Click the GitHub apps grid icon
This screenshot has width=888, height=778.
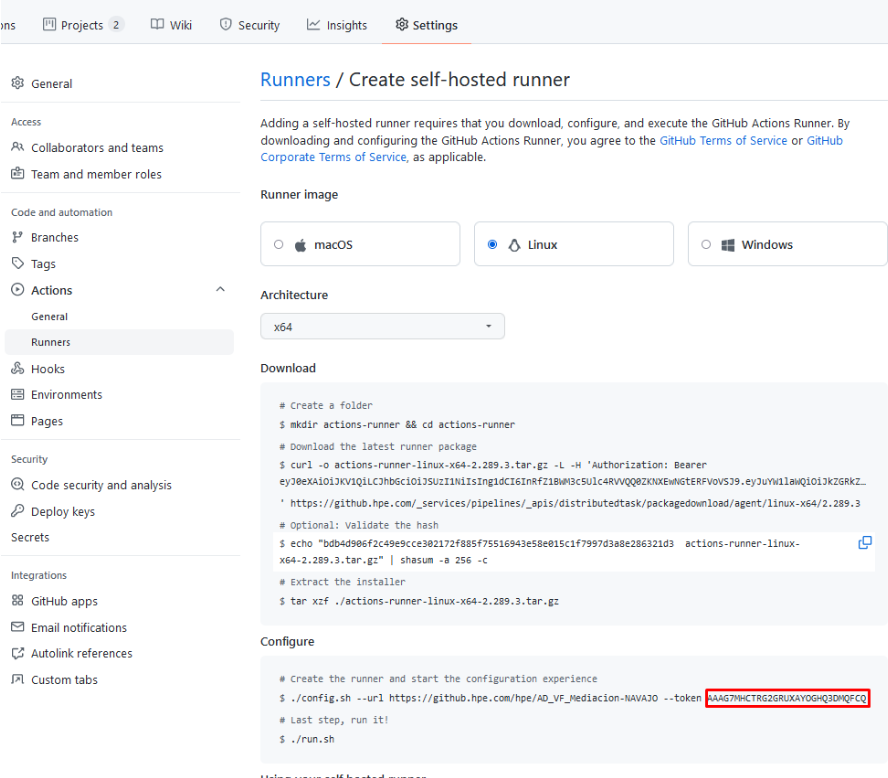point(18,600)
